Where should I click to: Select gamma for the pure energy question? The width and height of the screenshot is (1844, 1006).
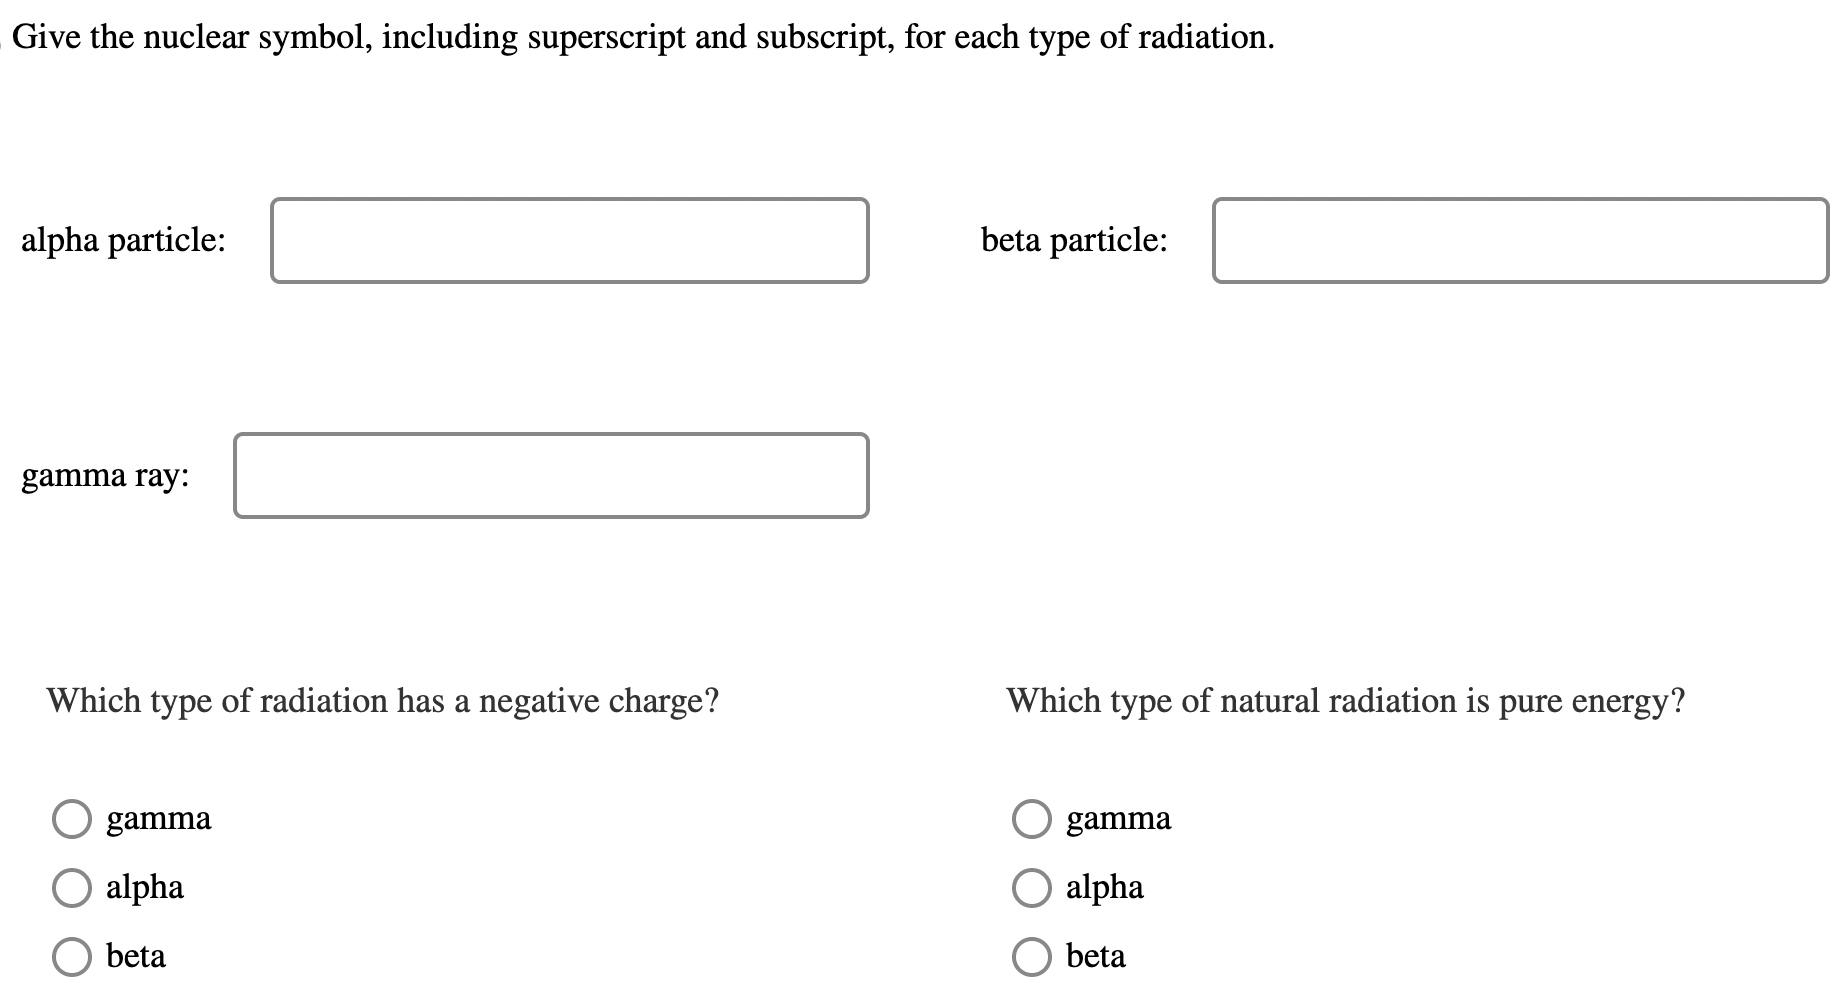point(1032,818)
